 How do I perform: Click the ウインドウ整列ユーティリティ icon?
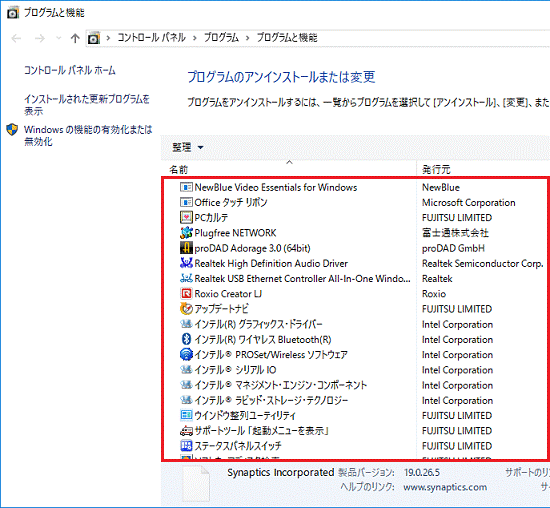pos(186,415)
